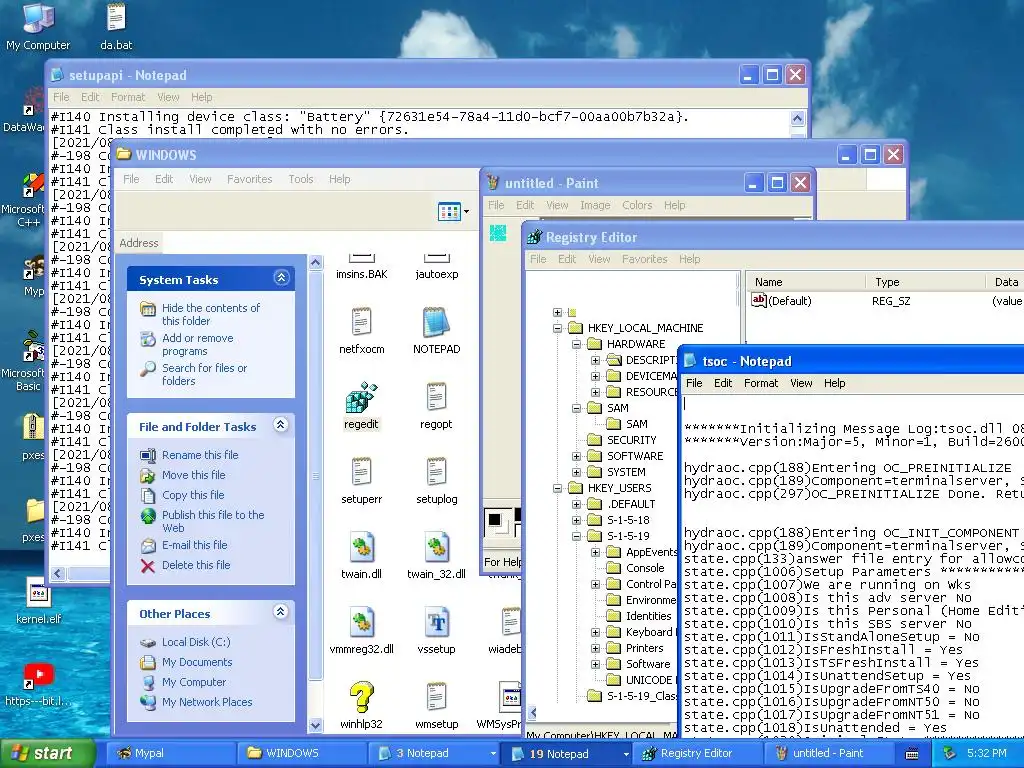Open Colors menu in Paint
1024x768 pixels.
[637, 205]
